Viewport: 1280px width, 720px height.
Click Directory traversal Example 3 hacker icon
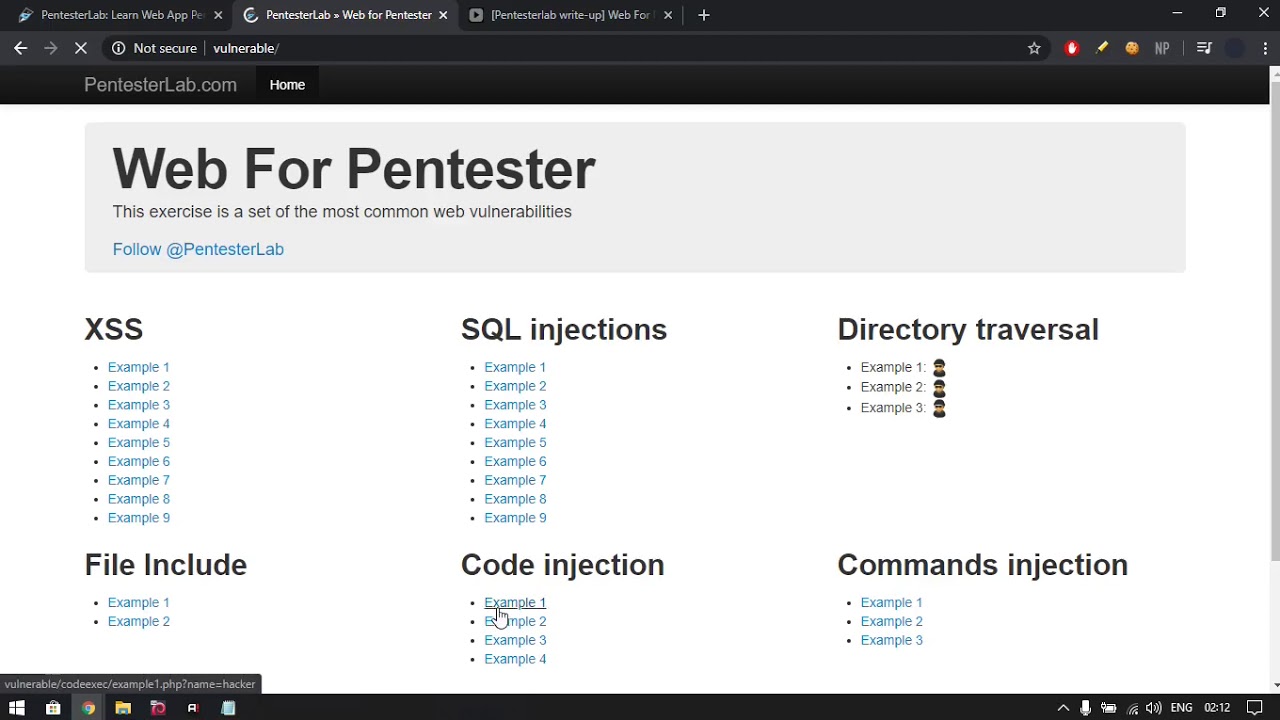pyautogui.click(x=939, y=408)
